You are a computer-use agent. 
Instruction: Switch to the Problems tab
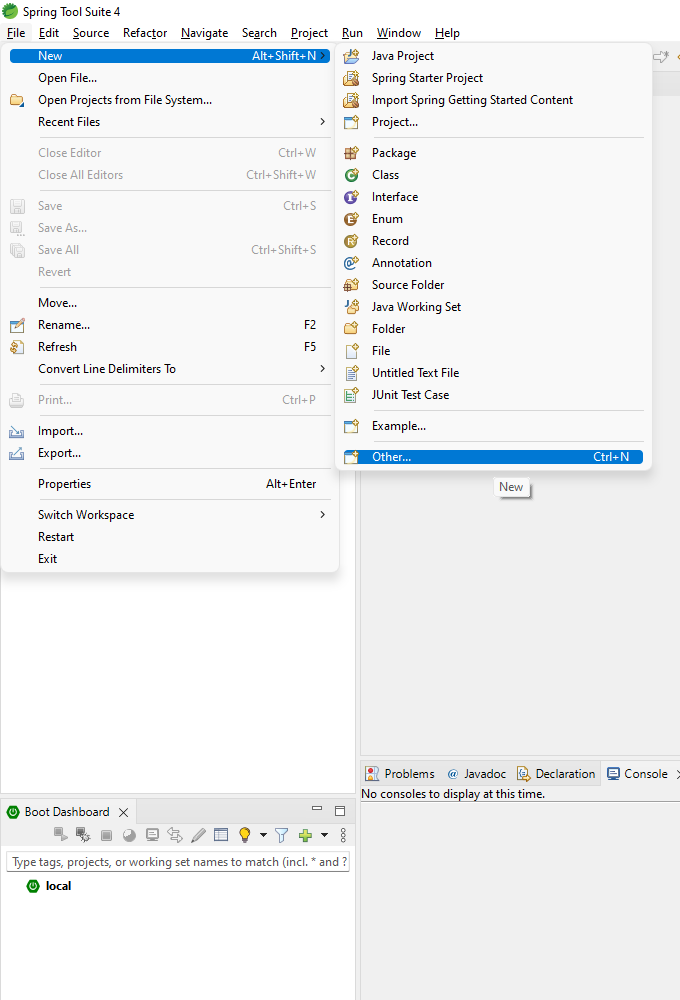coord(400,774)
